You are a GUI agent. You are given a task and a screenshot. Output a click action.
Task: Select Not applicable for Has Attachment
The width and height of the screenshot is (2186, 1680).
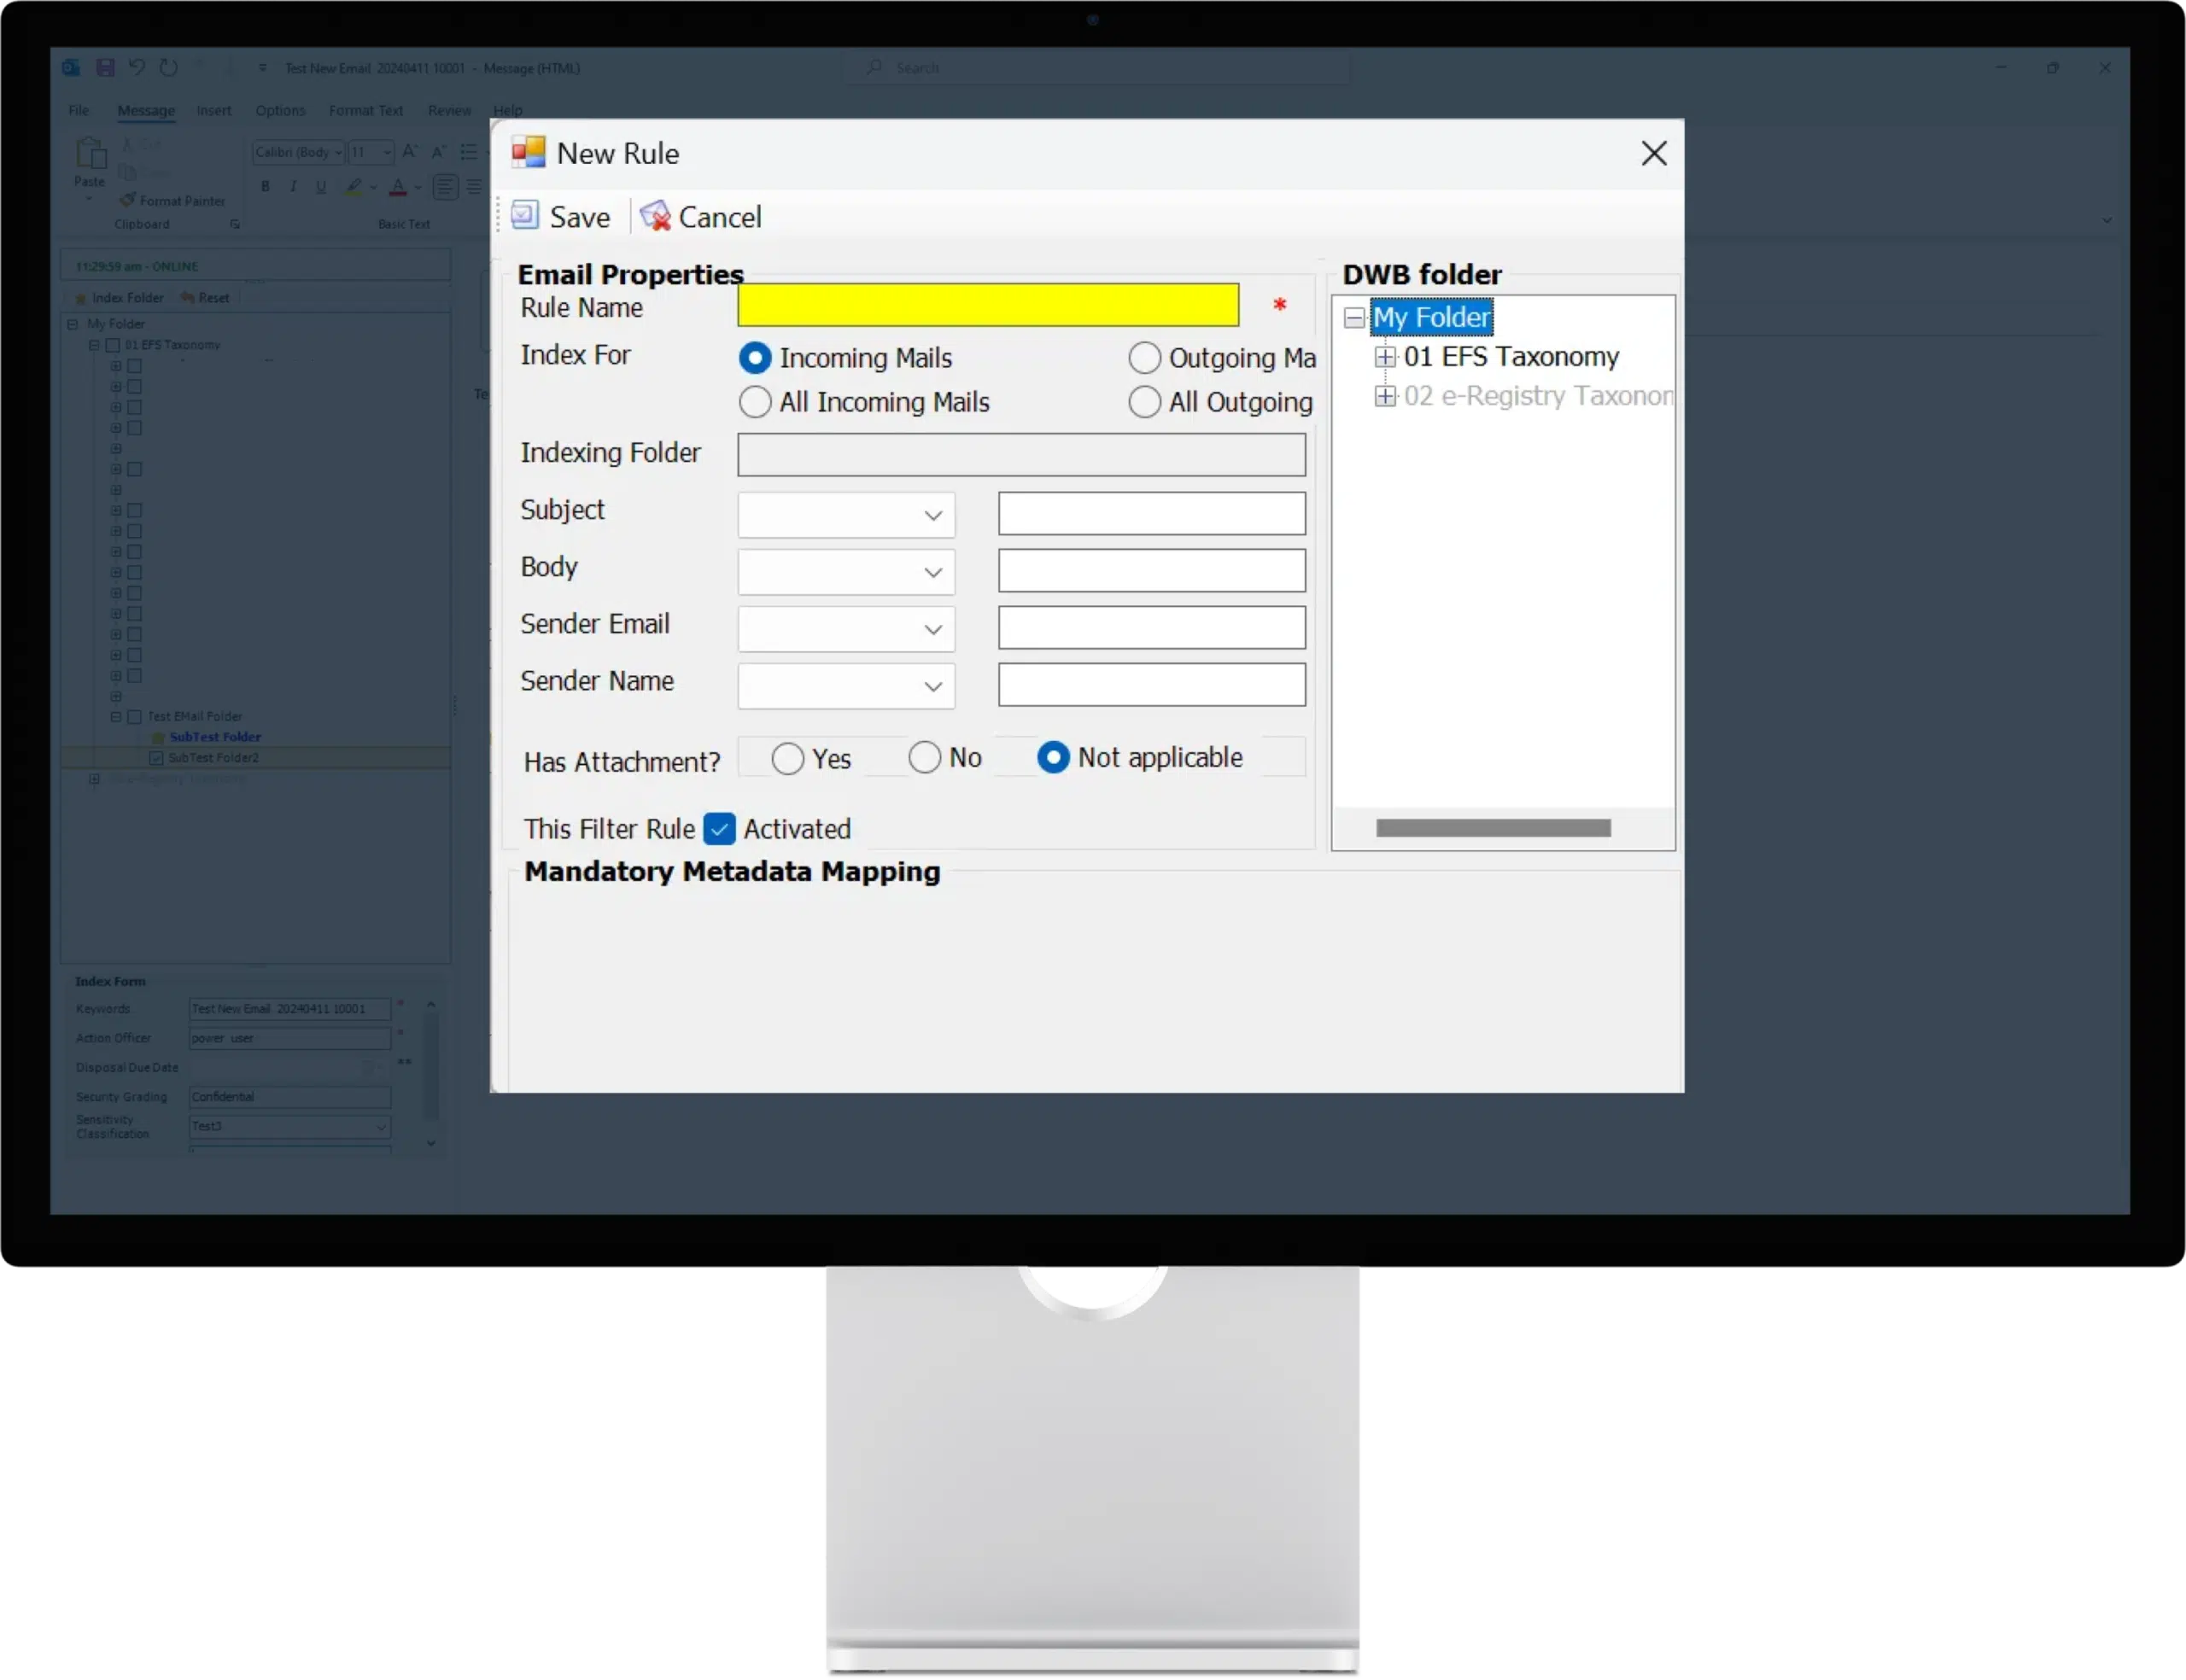(1053, 758)
